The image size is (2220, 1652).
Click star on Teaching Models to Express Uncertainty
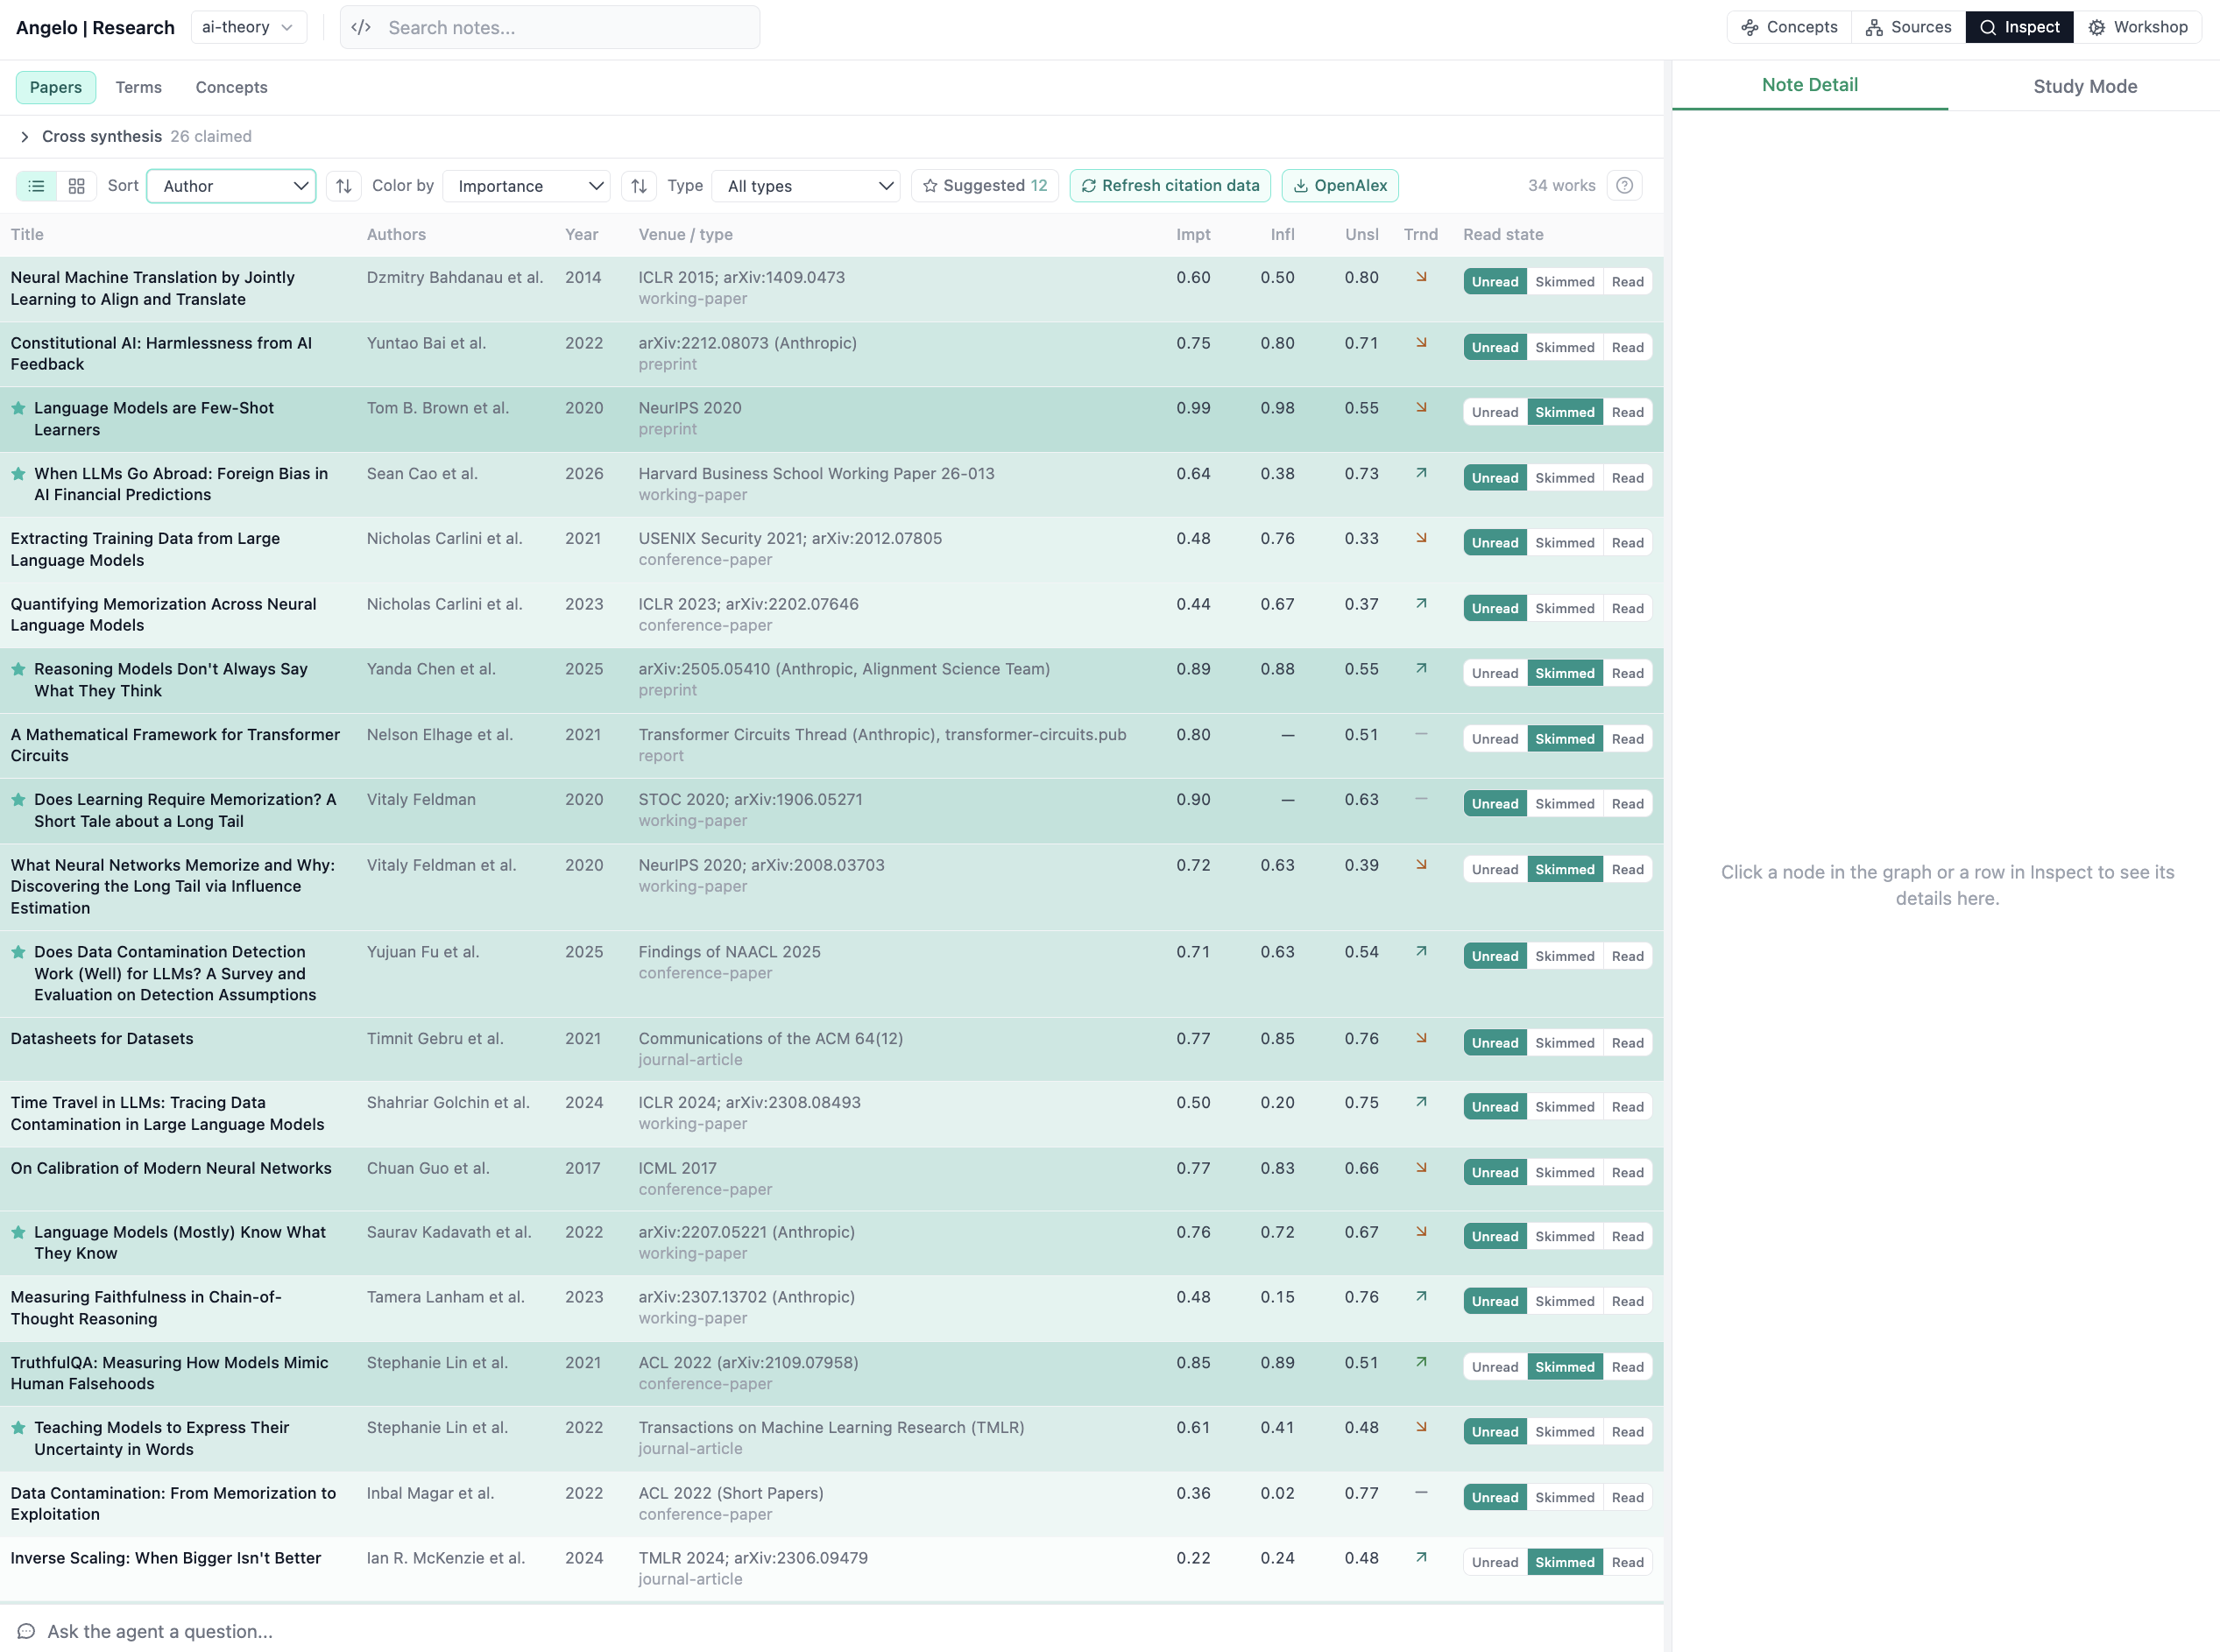tap(18, 1428)
